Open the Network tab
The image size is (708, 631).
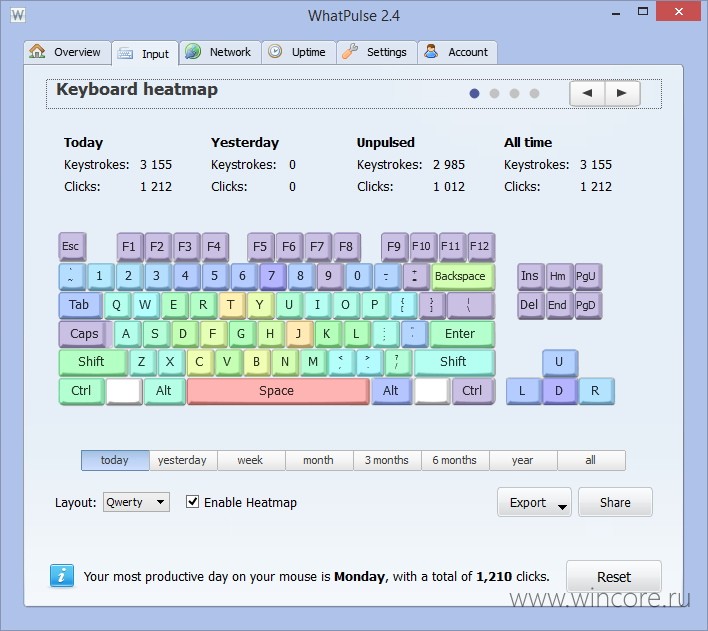pyautogui.click(x=220, y=52)
